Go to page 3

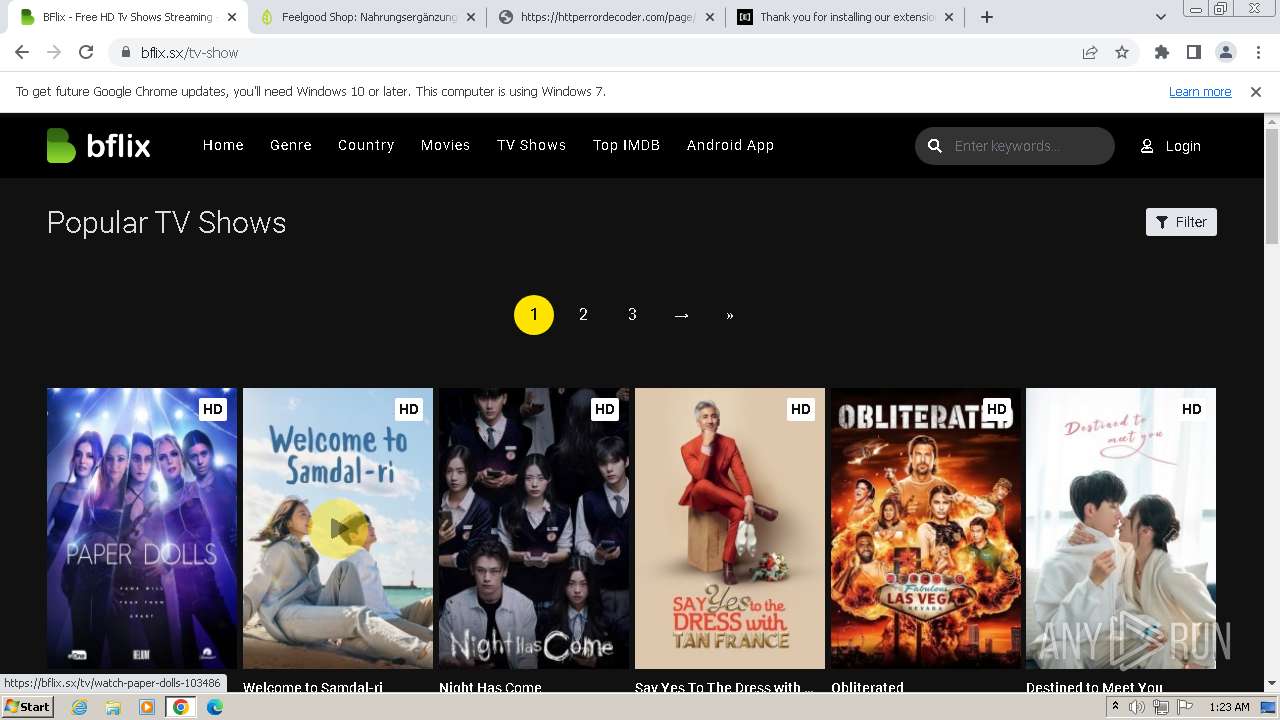point(632,315)
